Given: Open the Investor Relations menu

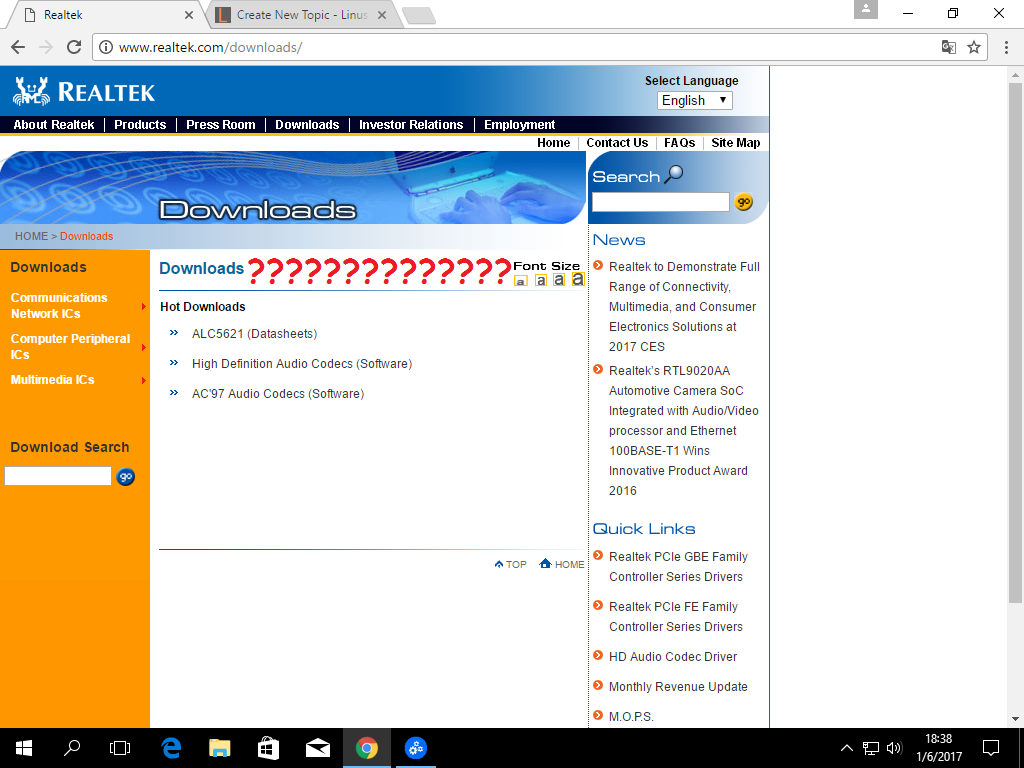Looking at the screenshot, I should pyautogui.click(x=411, y=125).
